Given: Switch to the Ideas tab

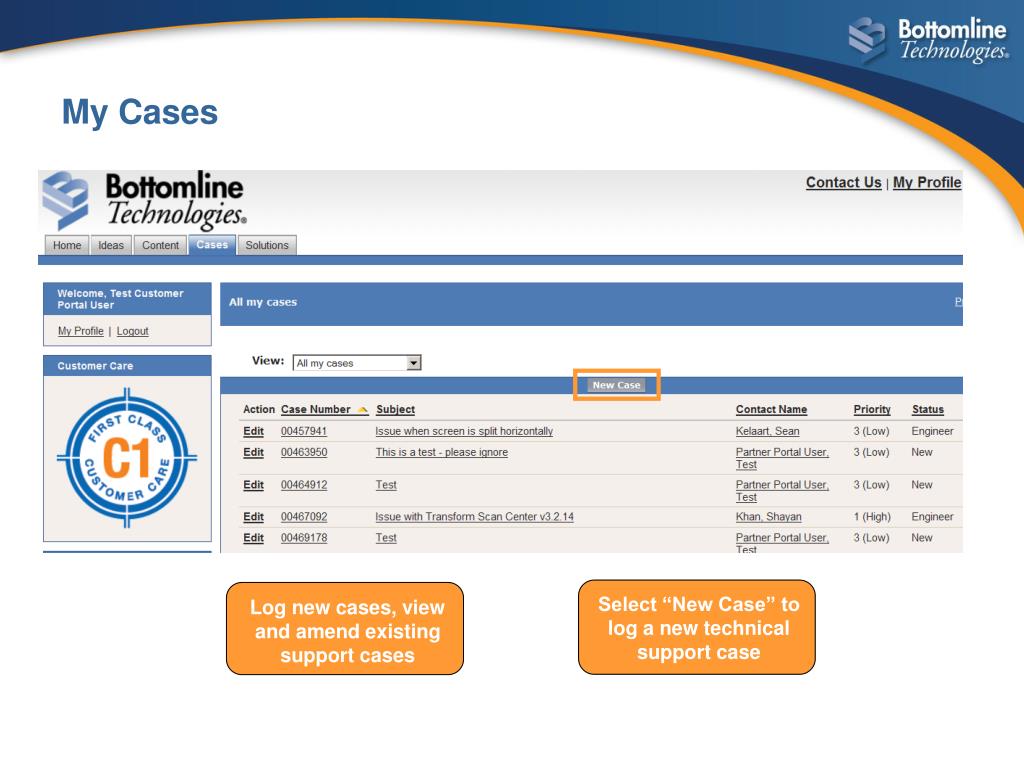Looking at the screenshot, I should [111, 245].
